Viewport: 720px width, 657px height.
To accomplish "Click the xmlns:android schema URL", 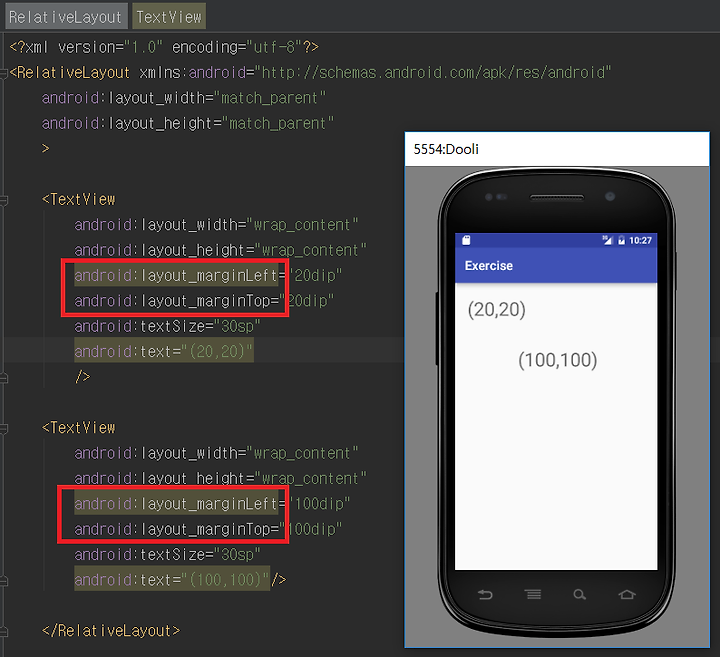I will pyautogui.click(x=433, y=73).
